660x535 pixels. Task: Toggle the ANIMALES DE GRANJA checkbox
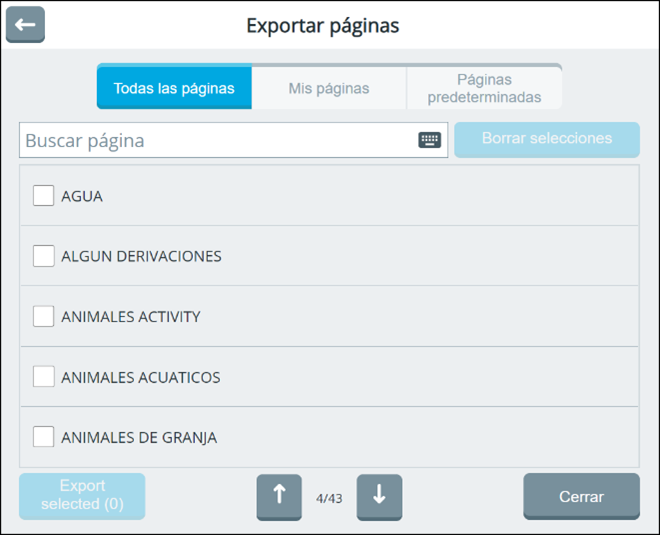pyautogui.click(x=44, y=437)
